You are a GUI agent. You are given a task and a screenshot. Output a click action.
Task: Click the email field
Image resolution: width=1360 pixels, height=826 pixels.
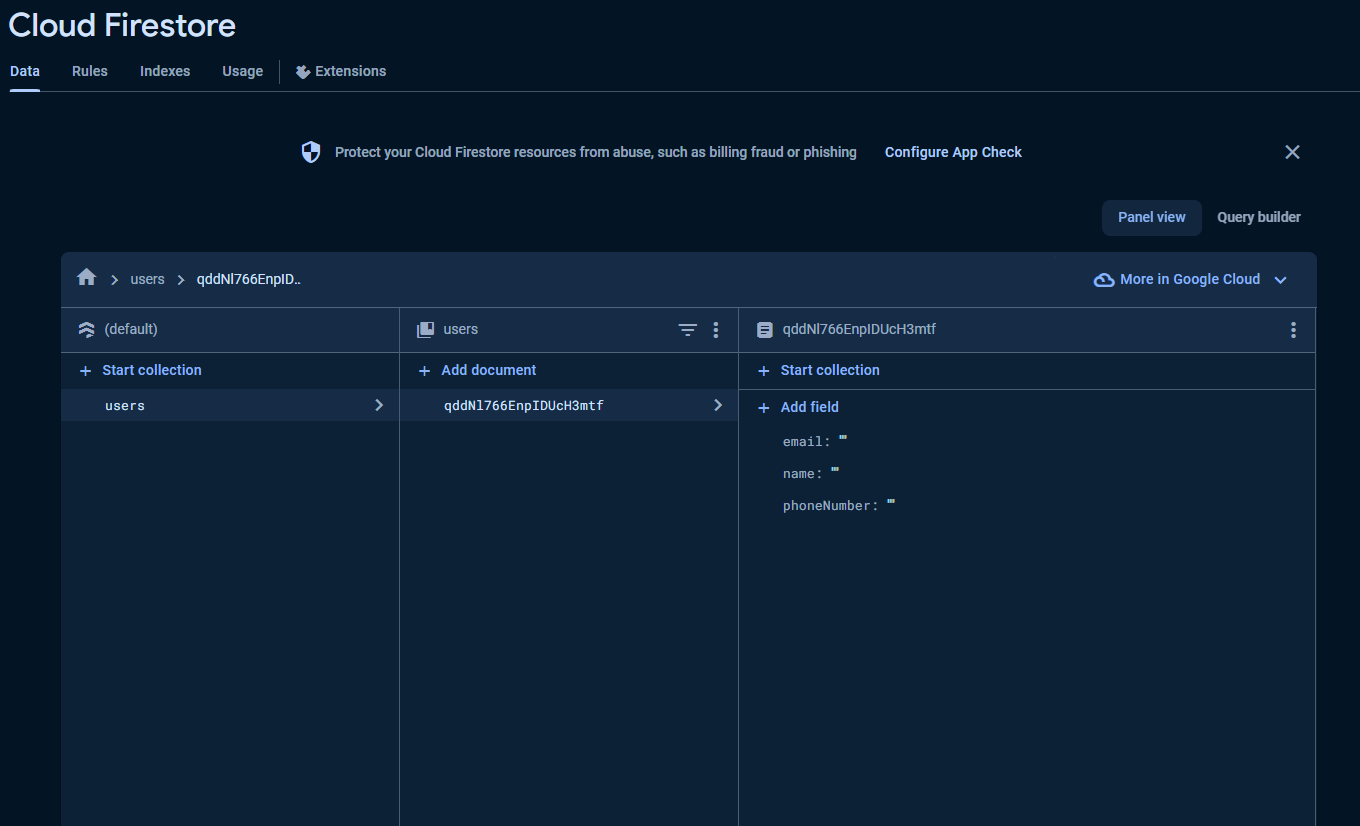pos(815,442)
